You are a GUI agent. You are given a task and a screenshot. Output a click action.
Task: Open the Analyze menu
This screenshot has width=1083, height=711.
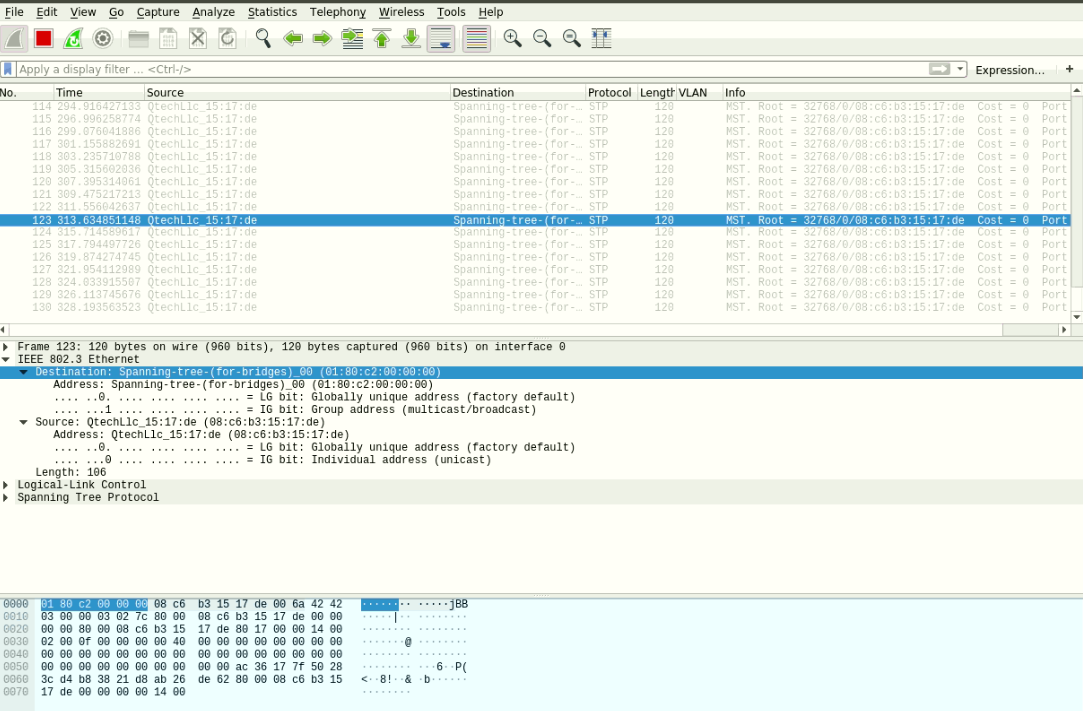pos(213,12)
